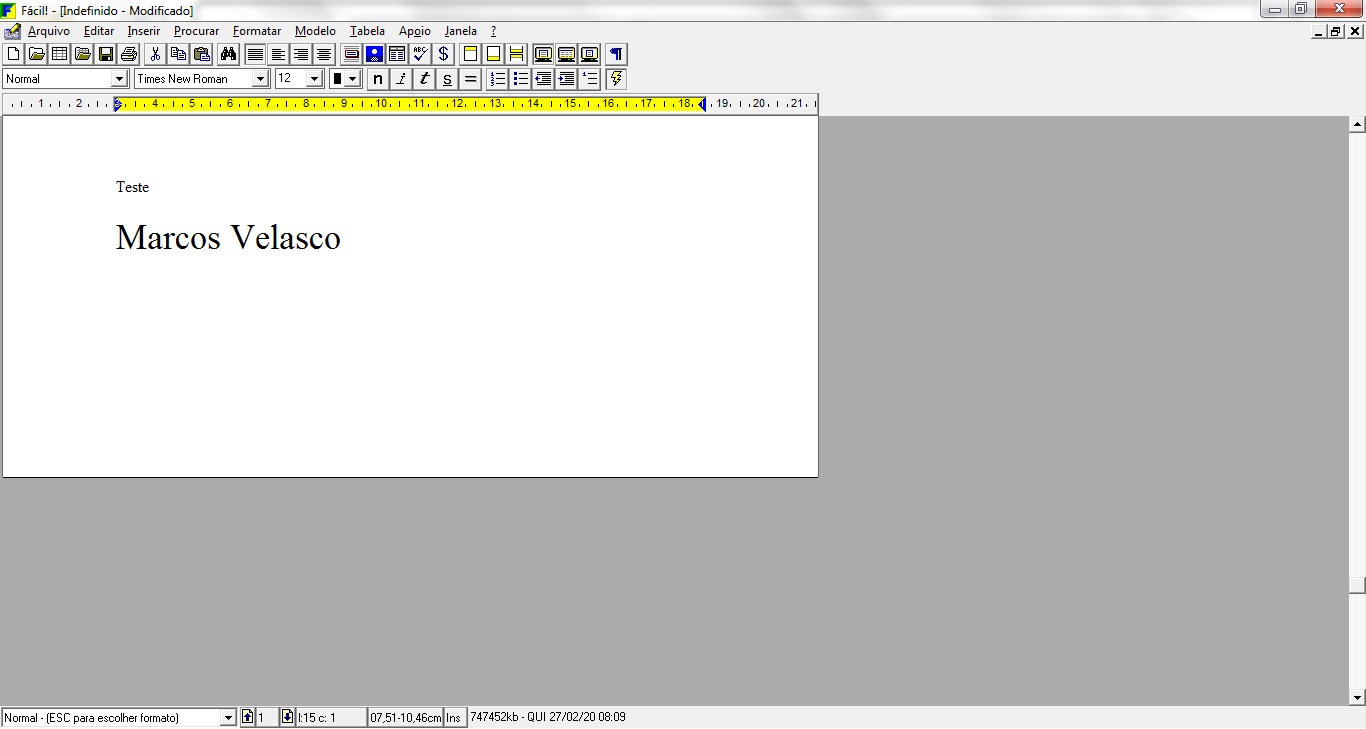Click the New document icon
The width and height of the screenshot is (1366, 729).
pos(13,54)
